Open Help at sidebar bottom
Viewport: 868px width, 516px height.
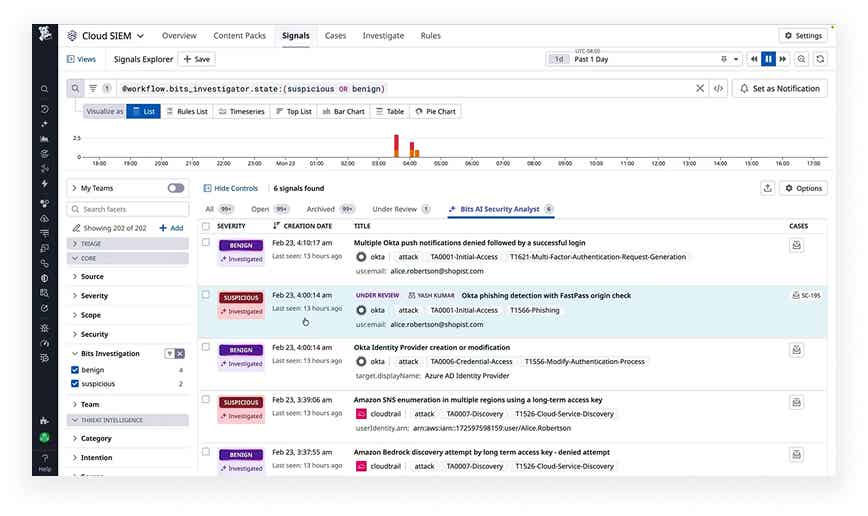(45, 463)
